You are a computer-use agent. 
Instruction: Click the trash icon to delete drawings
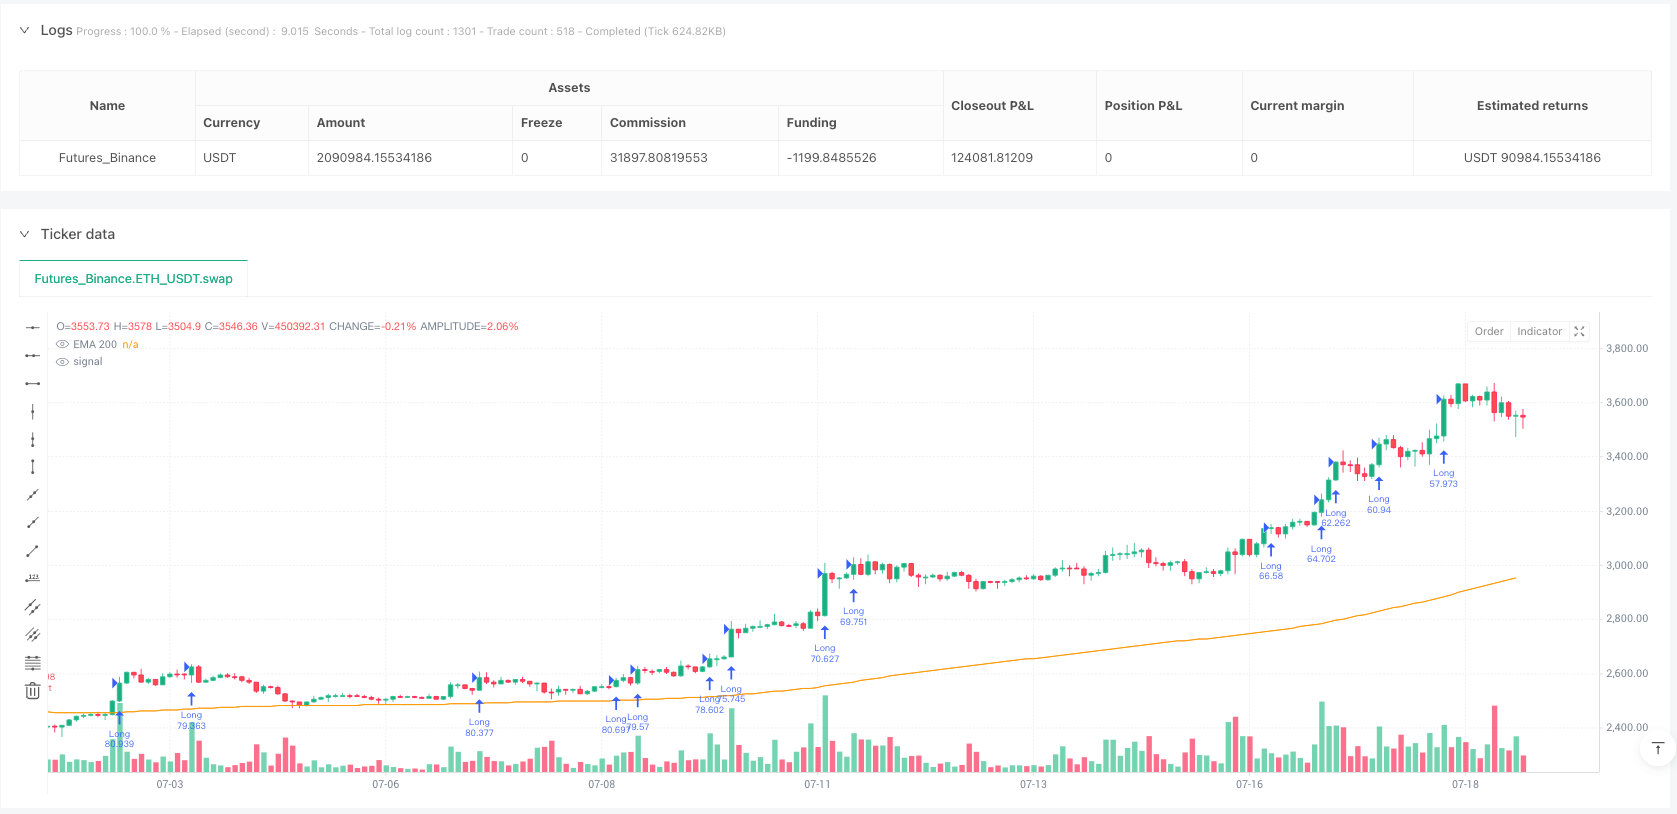pos(33,690)
